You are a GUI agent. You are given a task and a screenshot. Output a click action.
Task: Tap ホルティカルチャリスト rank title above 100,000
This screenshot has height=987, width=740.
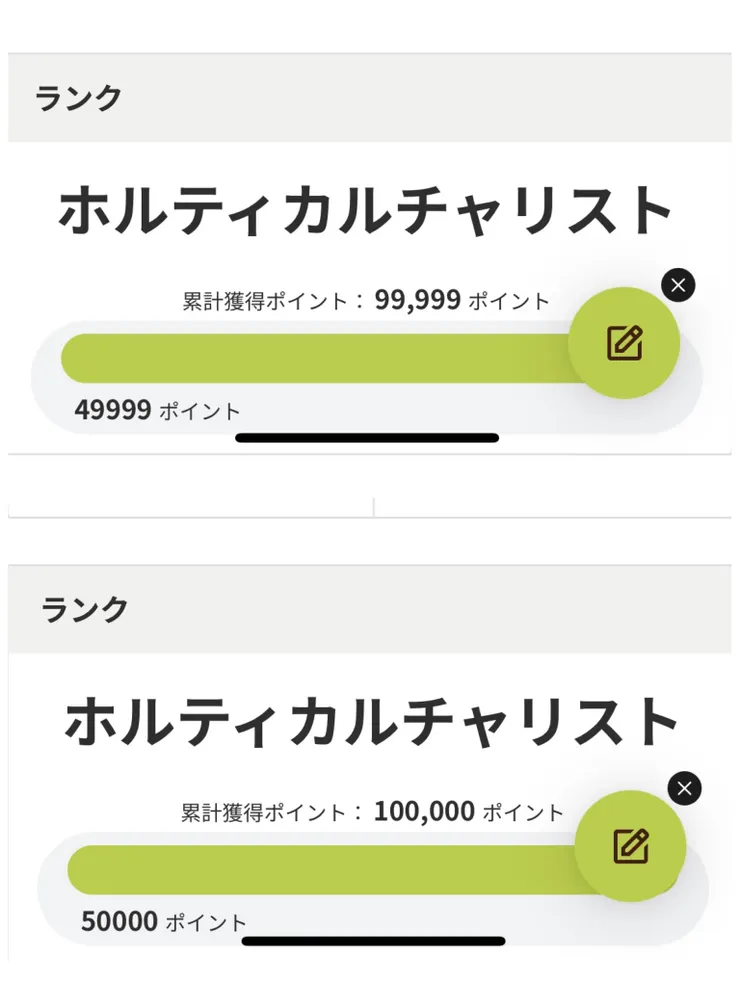click(372, 722)
